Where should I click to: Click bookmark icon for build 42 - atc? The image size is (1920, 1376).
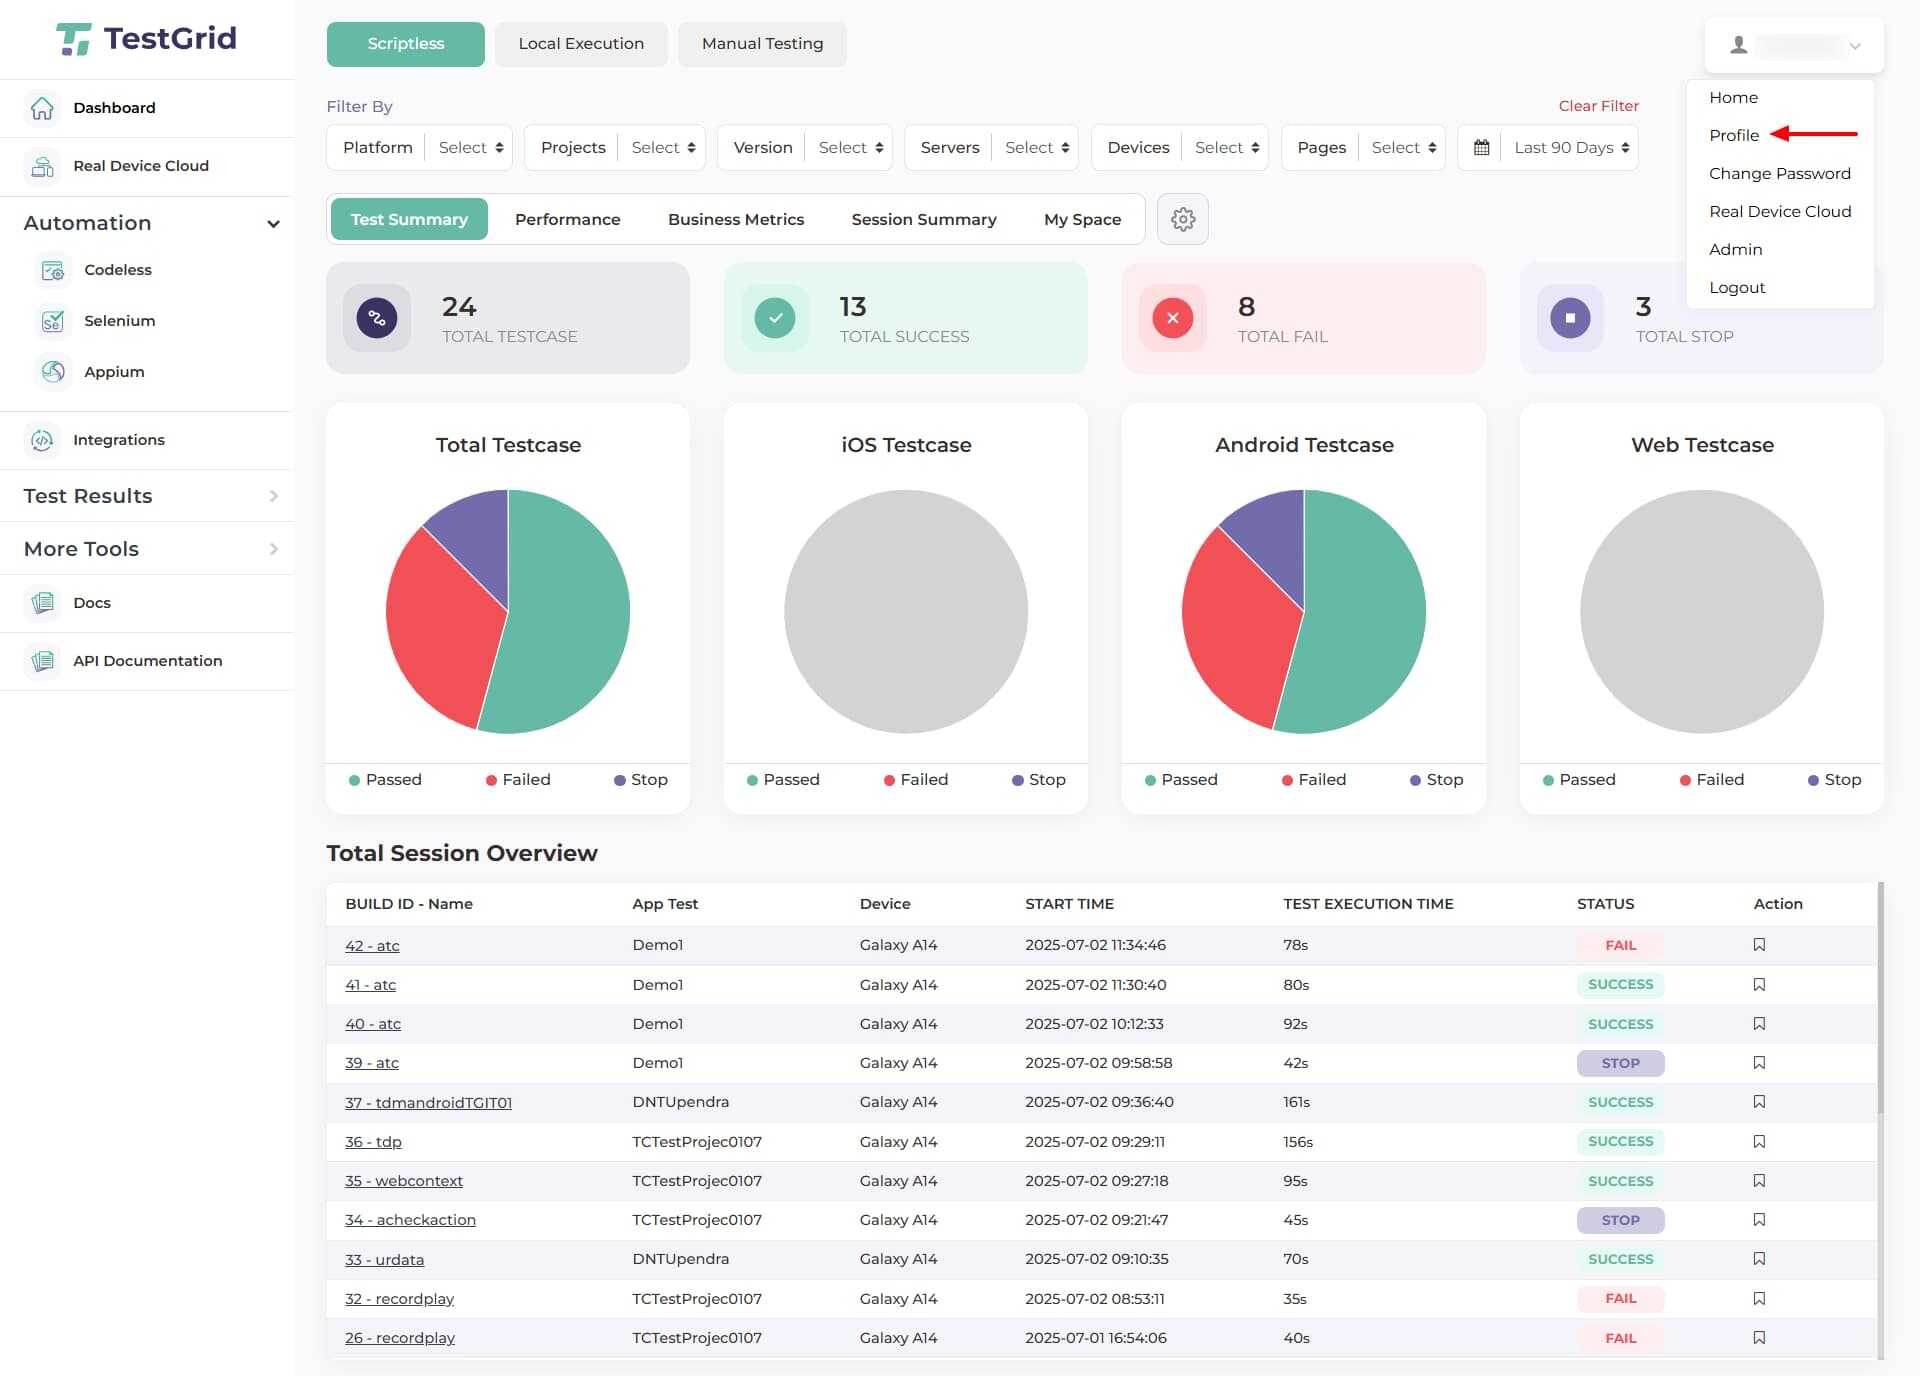click(x=1759, y=945)
